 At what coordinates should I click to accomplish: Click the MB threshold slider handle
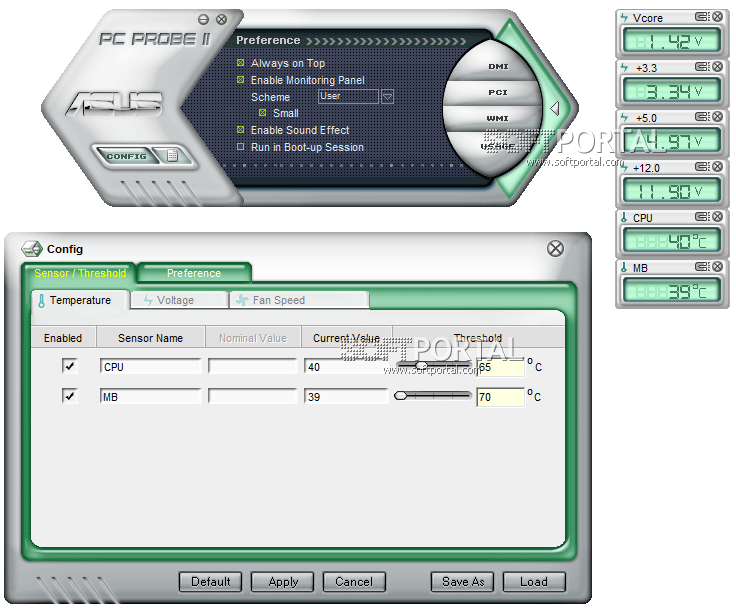point(400,396)
